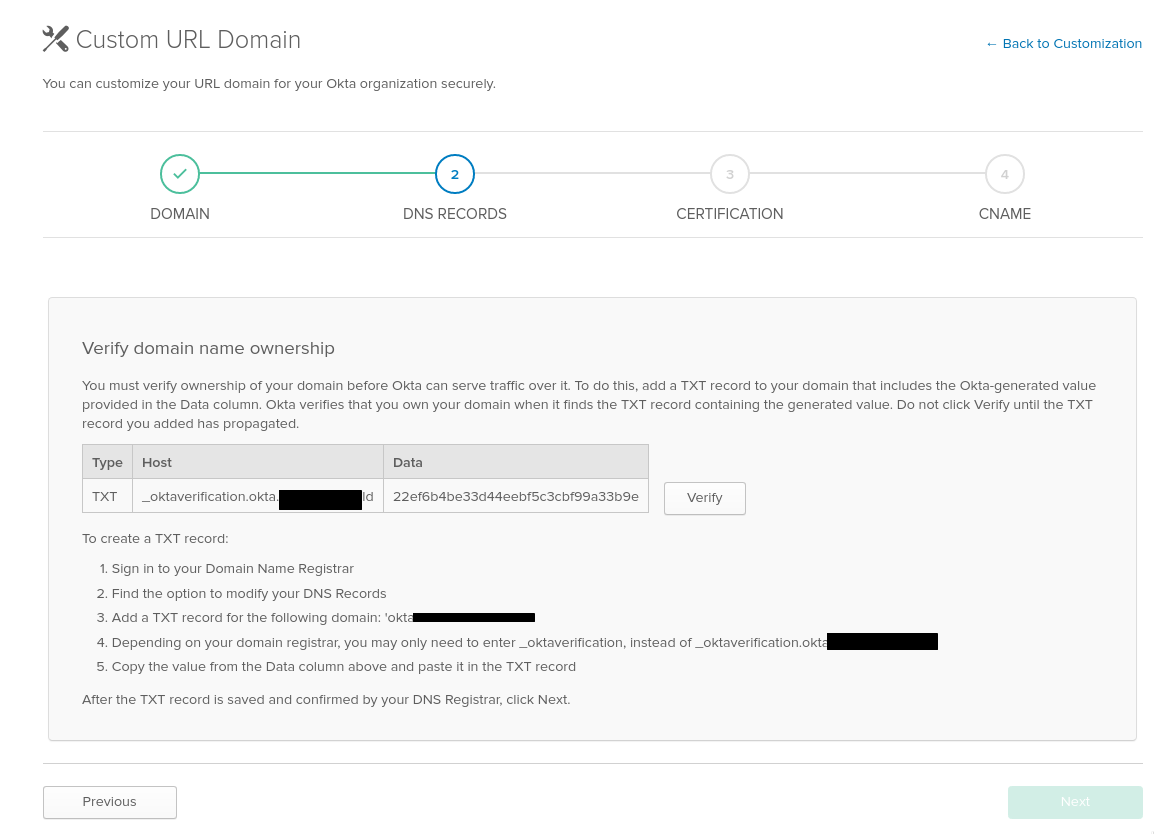Open the Back to Customization link
The width and height of the screenshot is (1154, 834).
(1063, 43)
